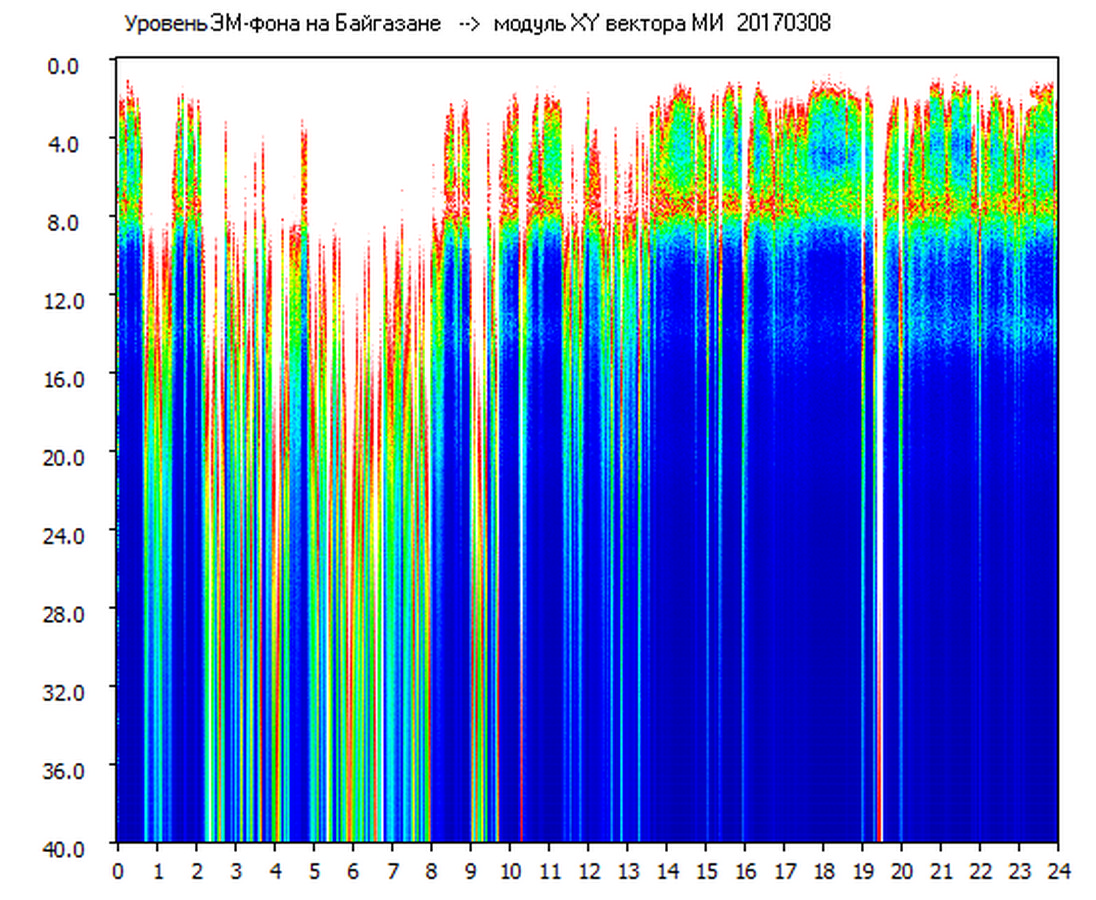Click hour 6 on the horizontal axis

pyautogui.click(x=353, y=872)
